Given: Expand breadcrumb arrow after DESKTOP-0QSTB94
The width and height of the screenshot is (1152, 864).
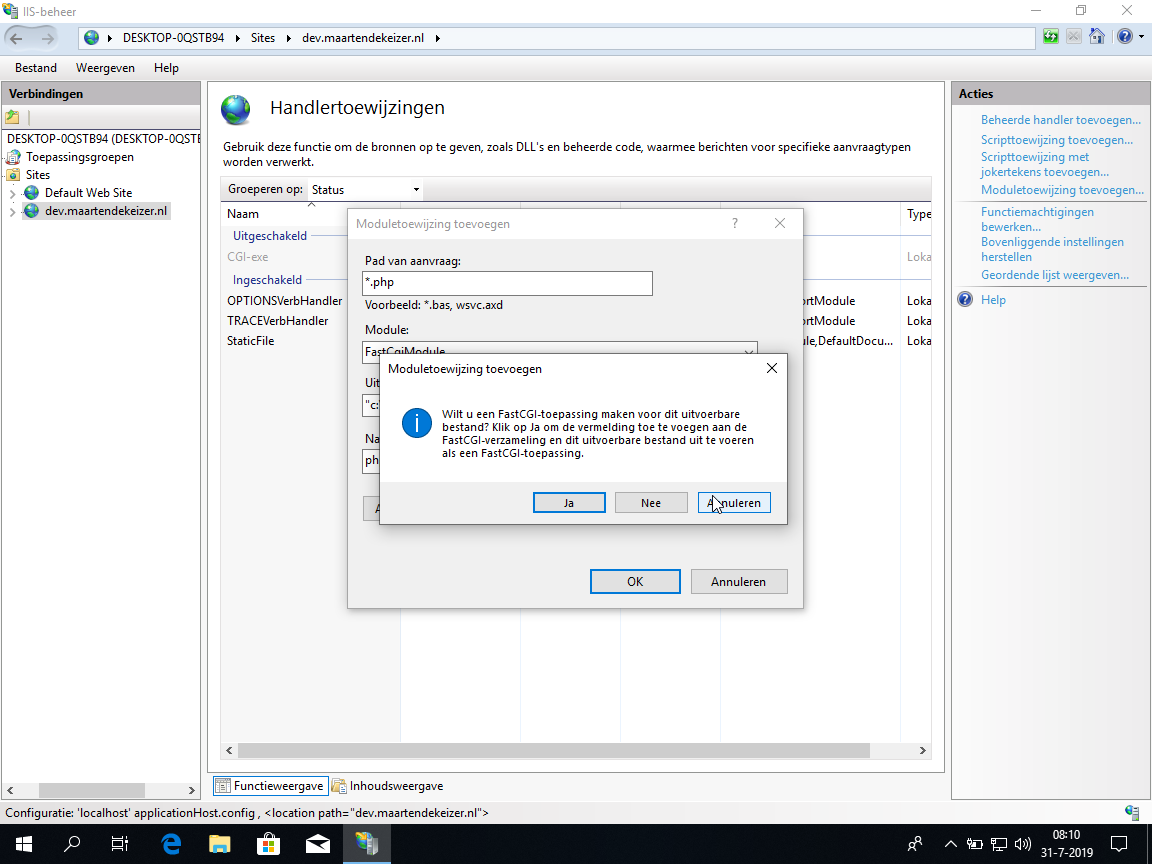Looking at the screenshot, I should pyautogui.click(x=237, y=38).
